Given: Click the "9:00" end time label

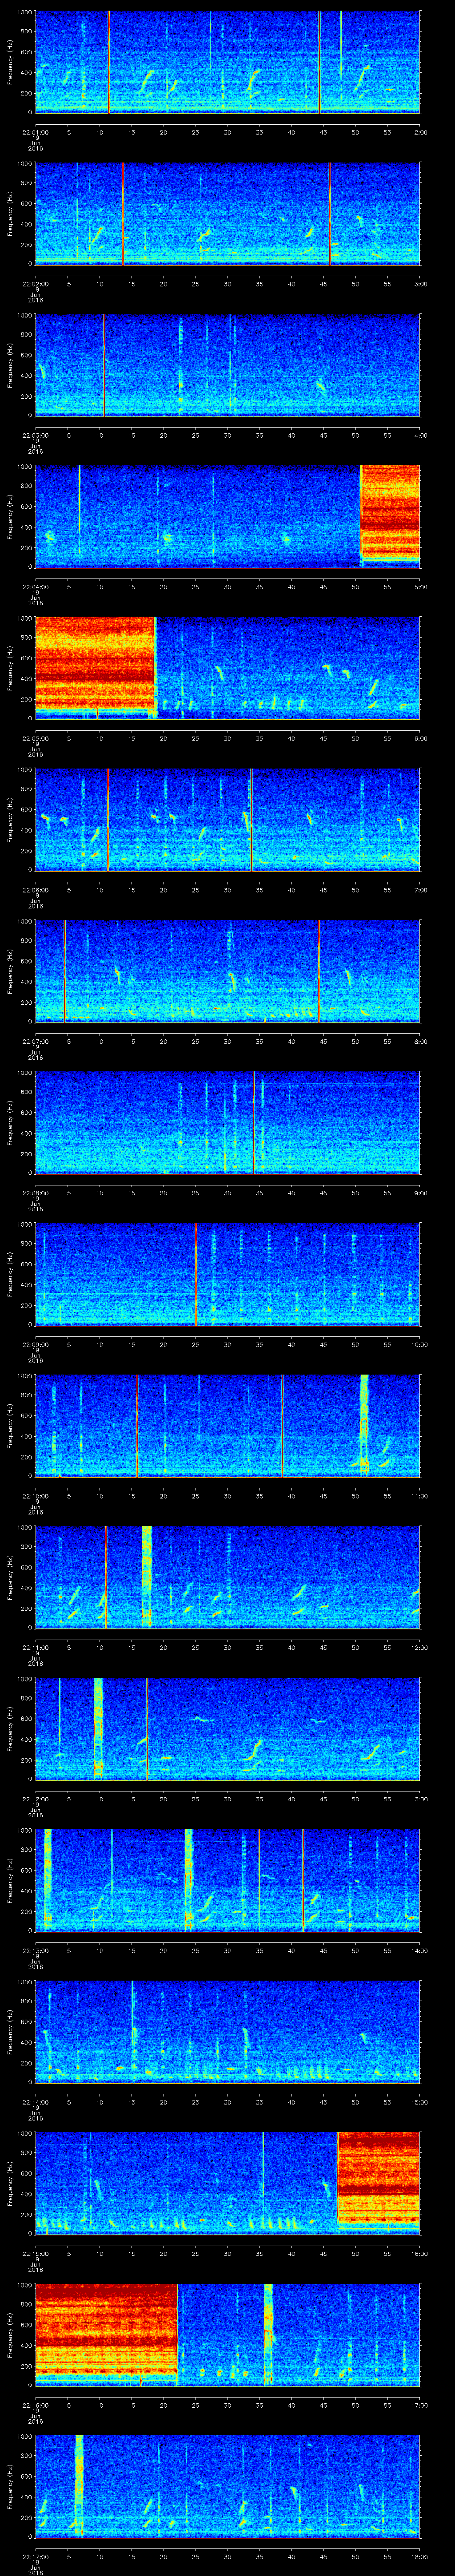Looking at the screenshot, I should tap(420, 1192).
